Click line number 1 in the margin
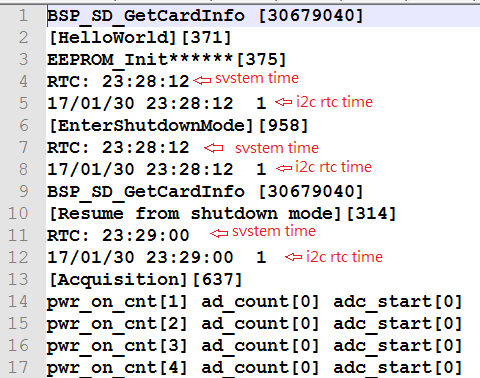This screenshot has height=378, width=480. pyautogui.click(x=23, y=16)
